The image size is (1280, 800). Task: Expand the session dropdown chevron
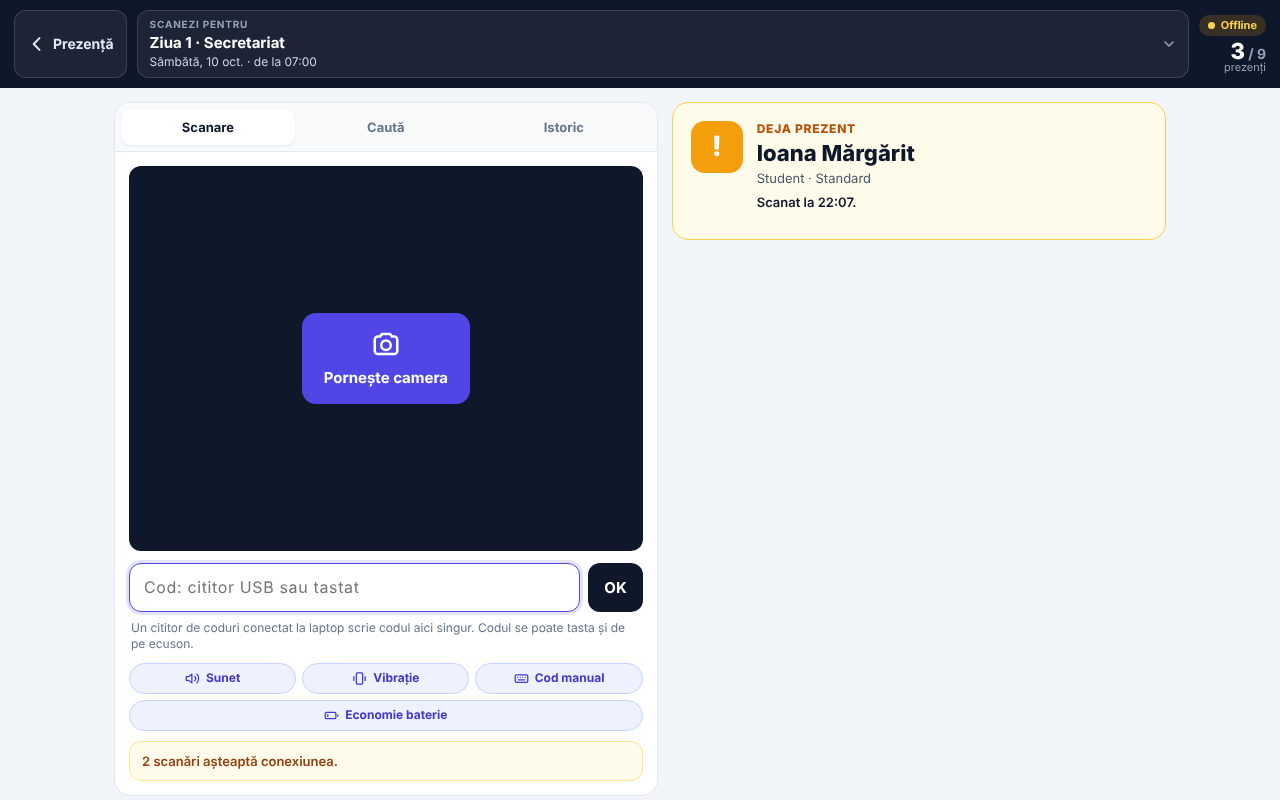pyautogui.click(x=1168, y=44)
